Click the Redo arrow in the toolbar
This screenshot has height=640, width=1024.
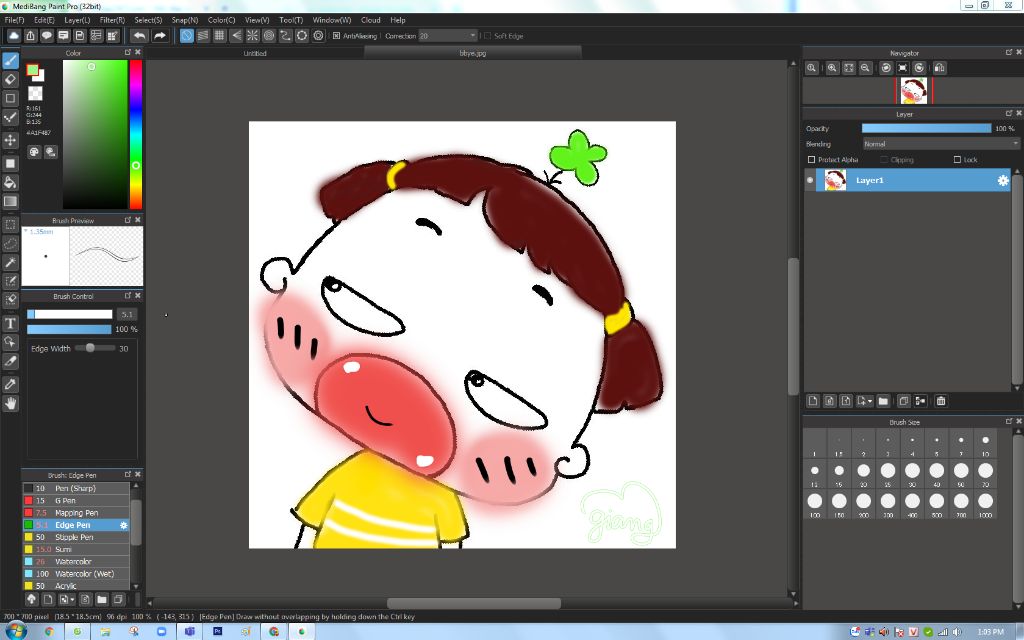click(159, 36)
